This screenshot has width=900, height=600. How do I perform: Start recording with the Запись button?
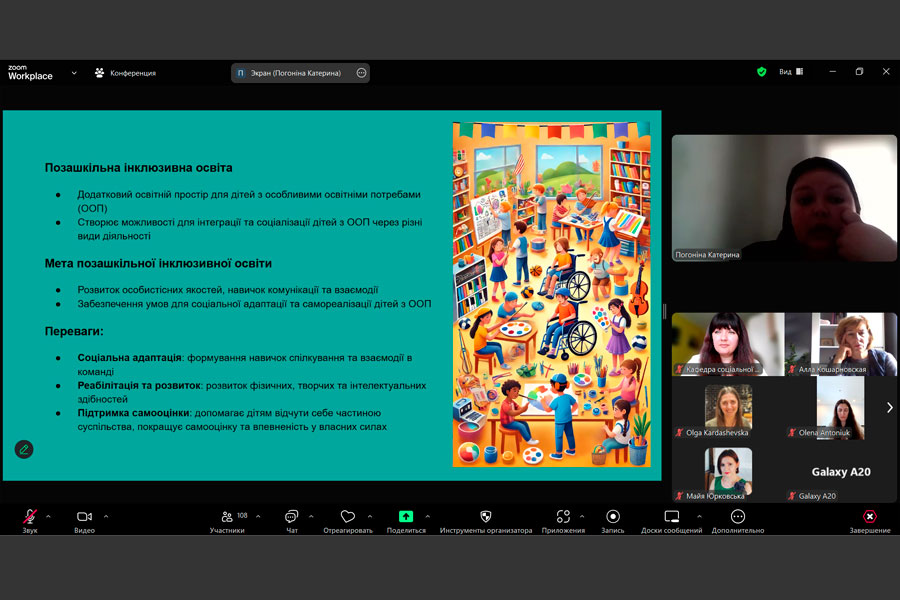[612, 517]
